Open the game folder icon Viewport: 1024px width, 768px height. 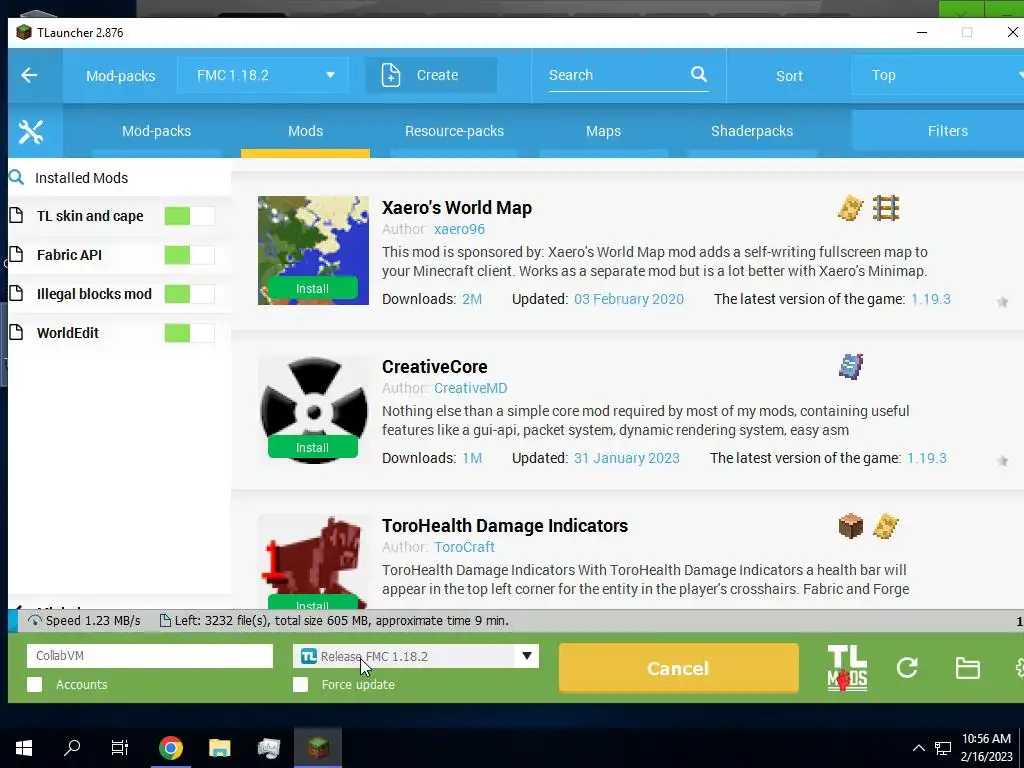tap(967, 668)
